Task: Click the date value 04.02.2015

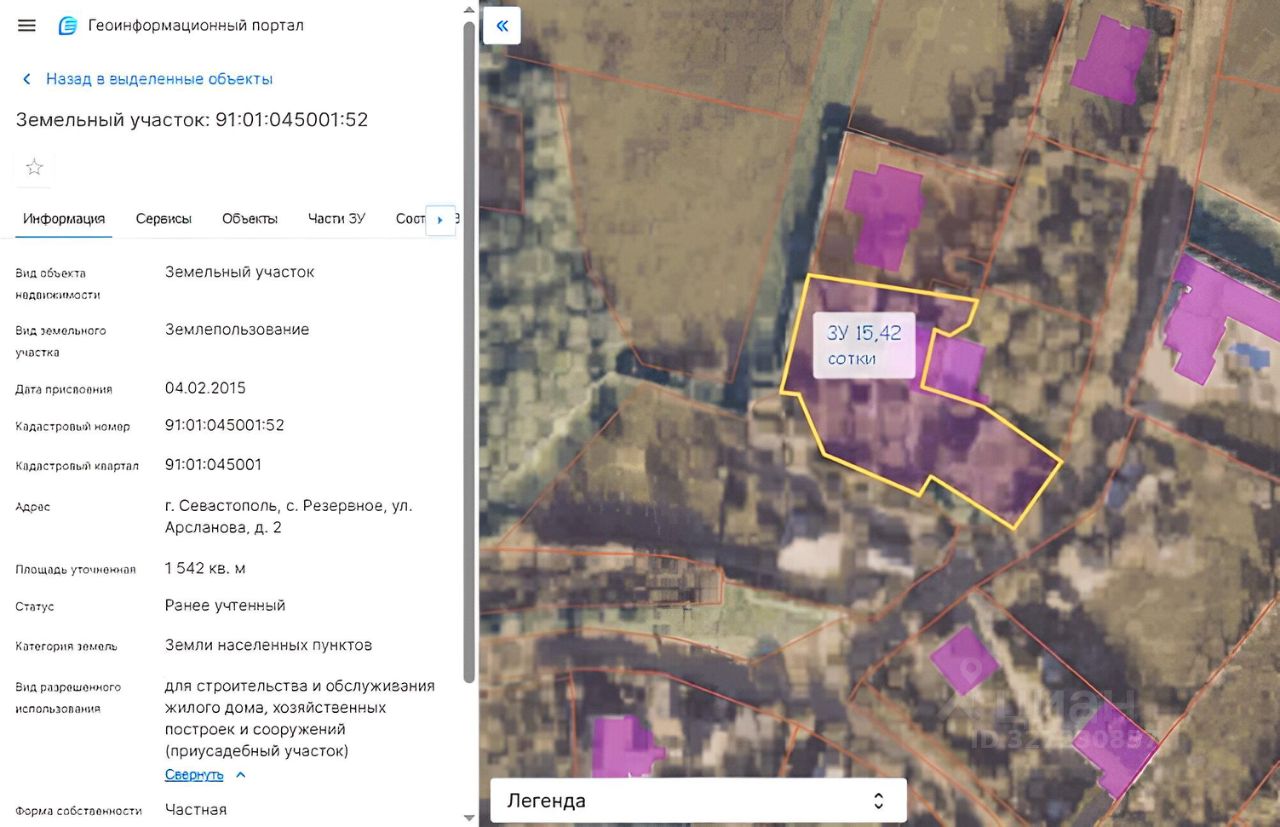Action: pyautogui.click(x=205, y=387)
